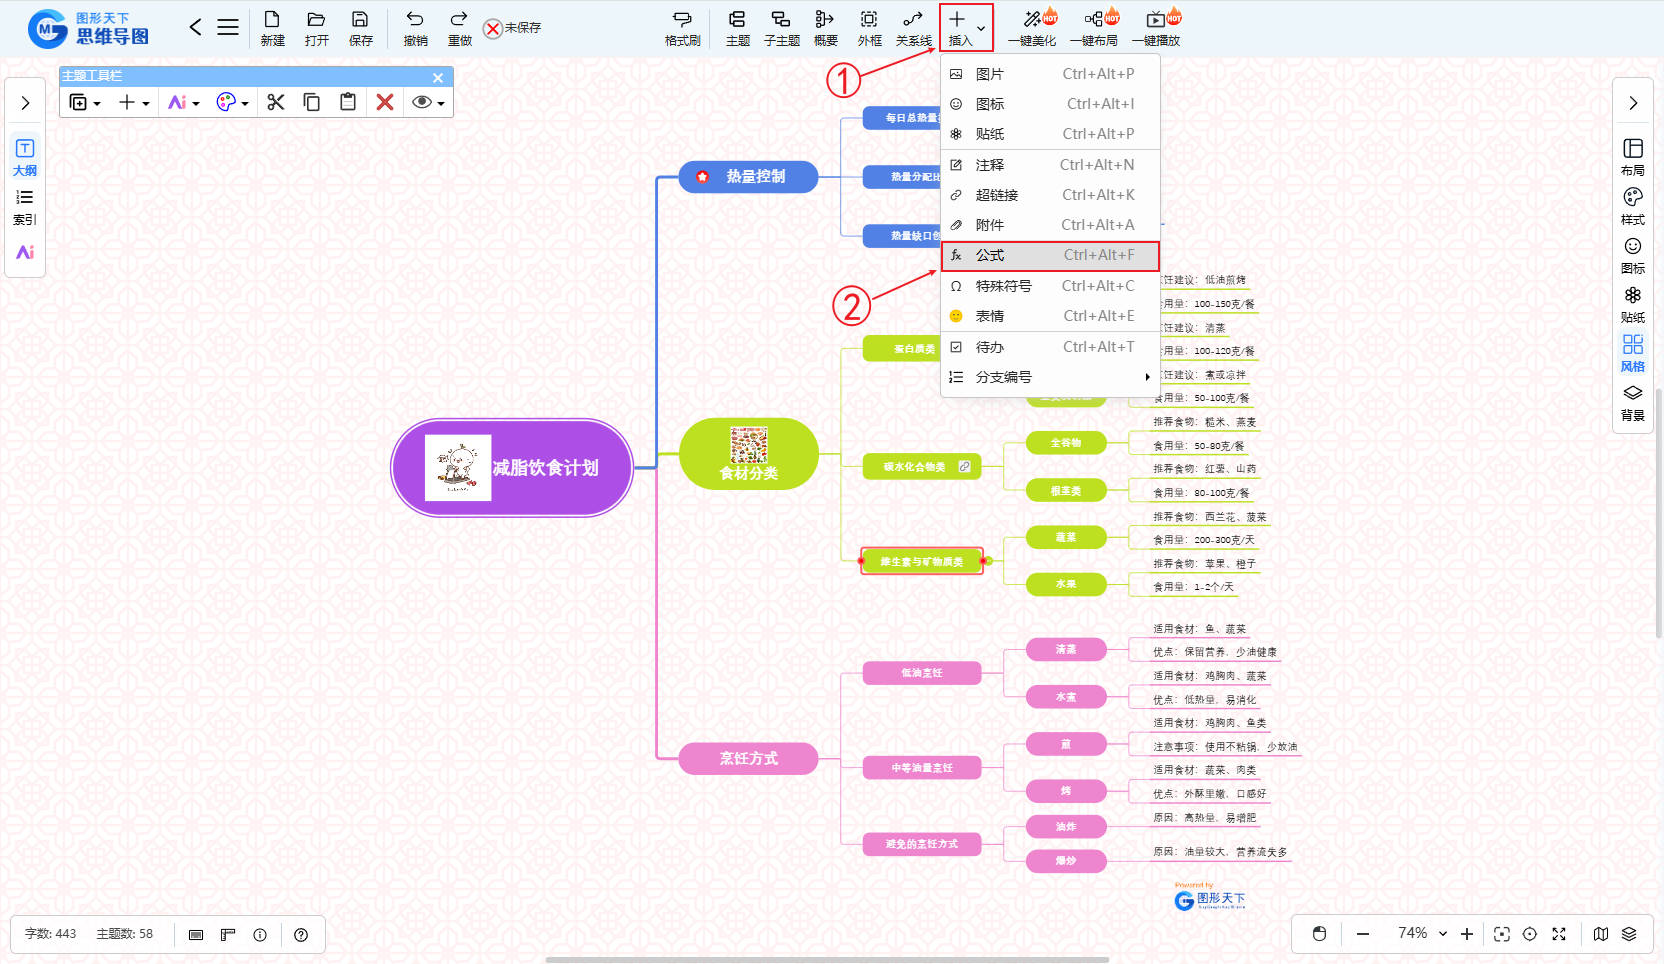The image size is (1664, 964).
Task: Expand the Branch numbering (分支编号) submenu
Action: (x=1049, y=377)
